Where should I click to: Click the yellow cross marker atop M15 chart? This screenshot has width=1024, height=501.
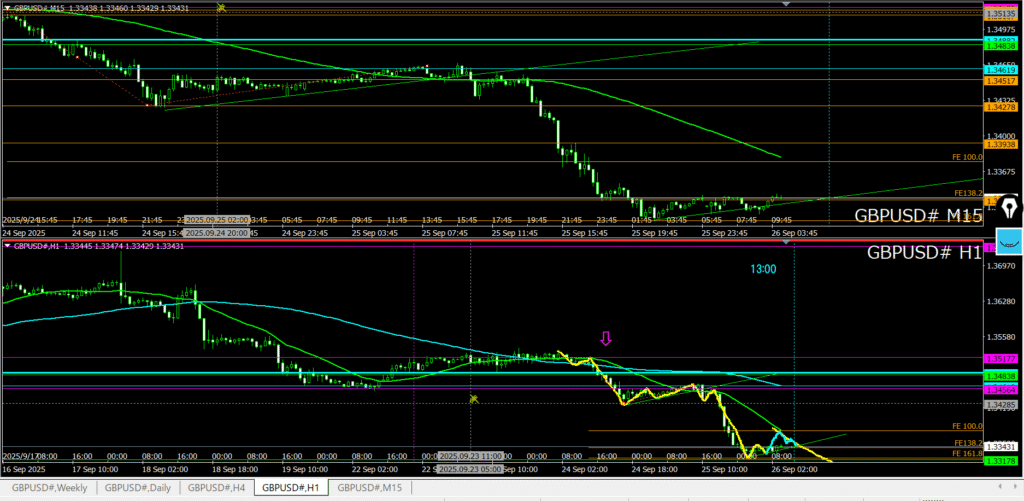coord(221,8)
